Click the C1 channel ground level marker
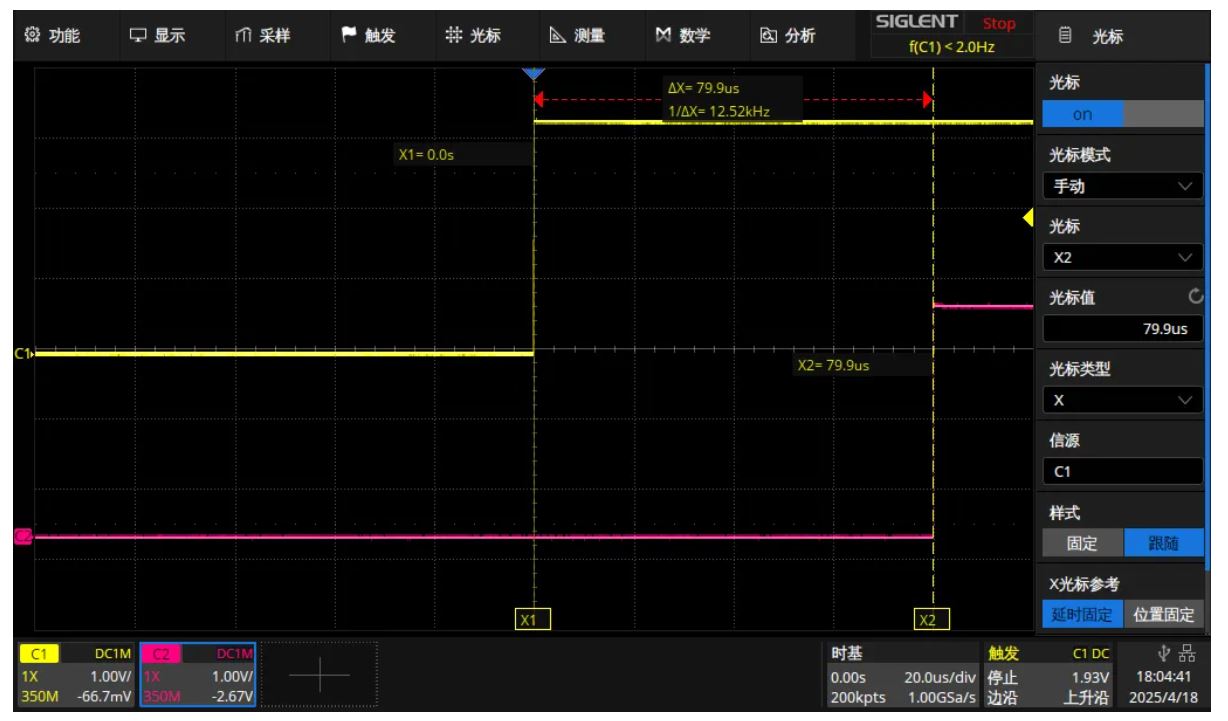This screenshot has height=721, width=1228. pos(23,353)
